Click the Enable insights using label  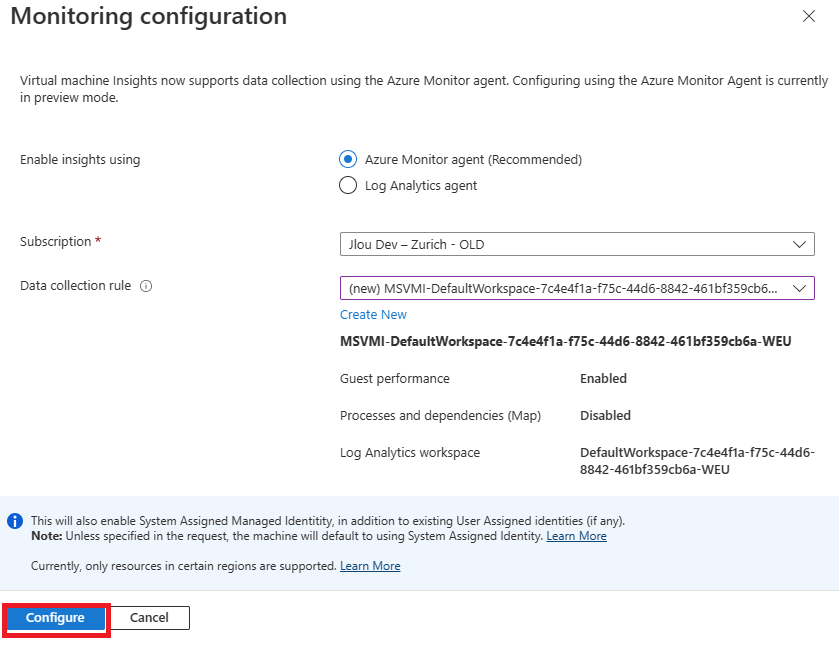[x=80, y=160]
